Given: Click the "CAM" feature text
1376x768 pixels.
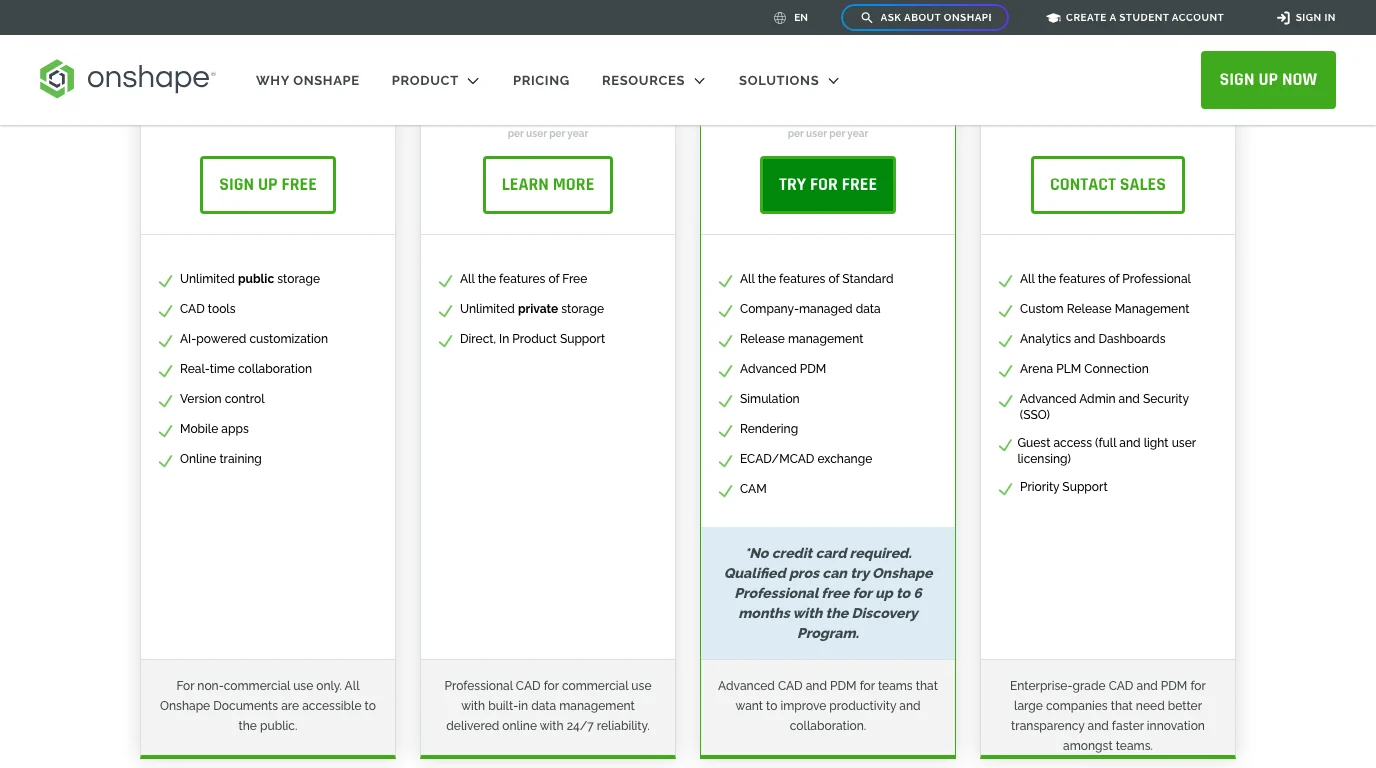Looking at the screenshot, I should (753, 489).
